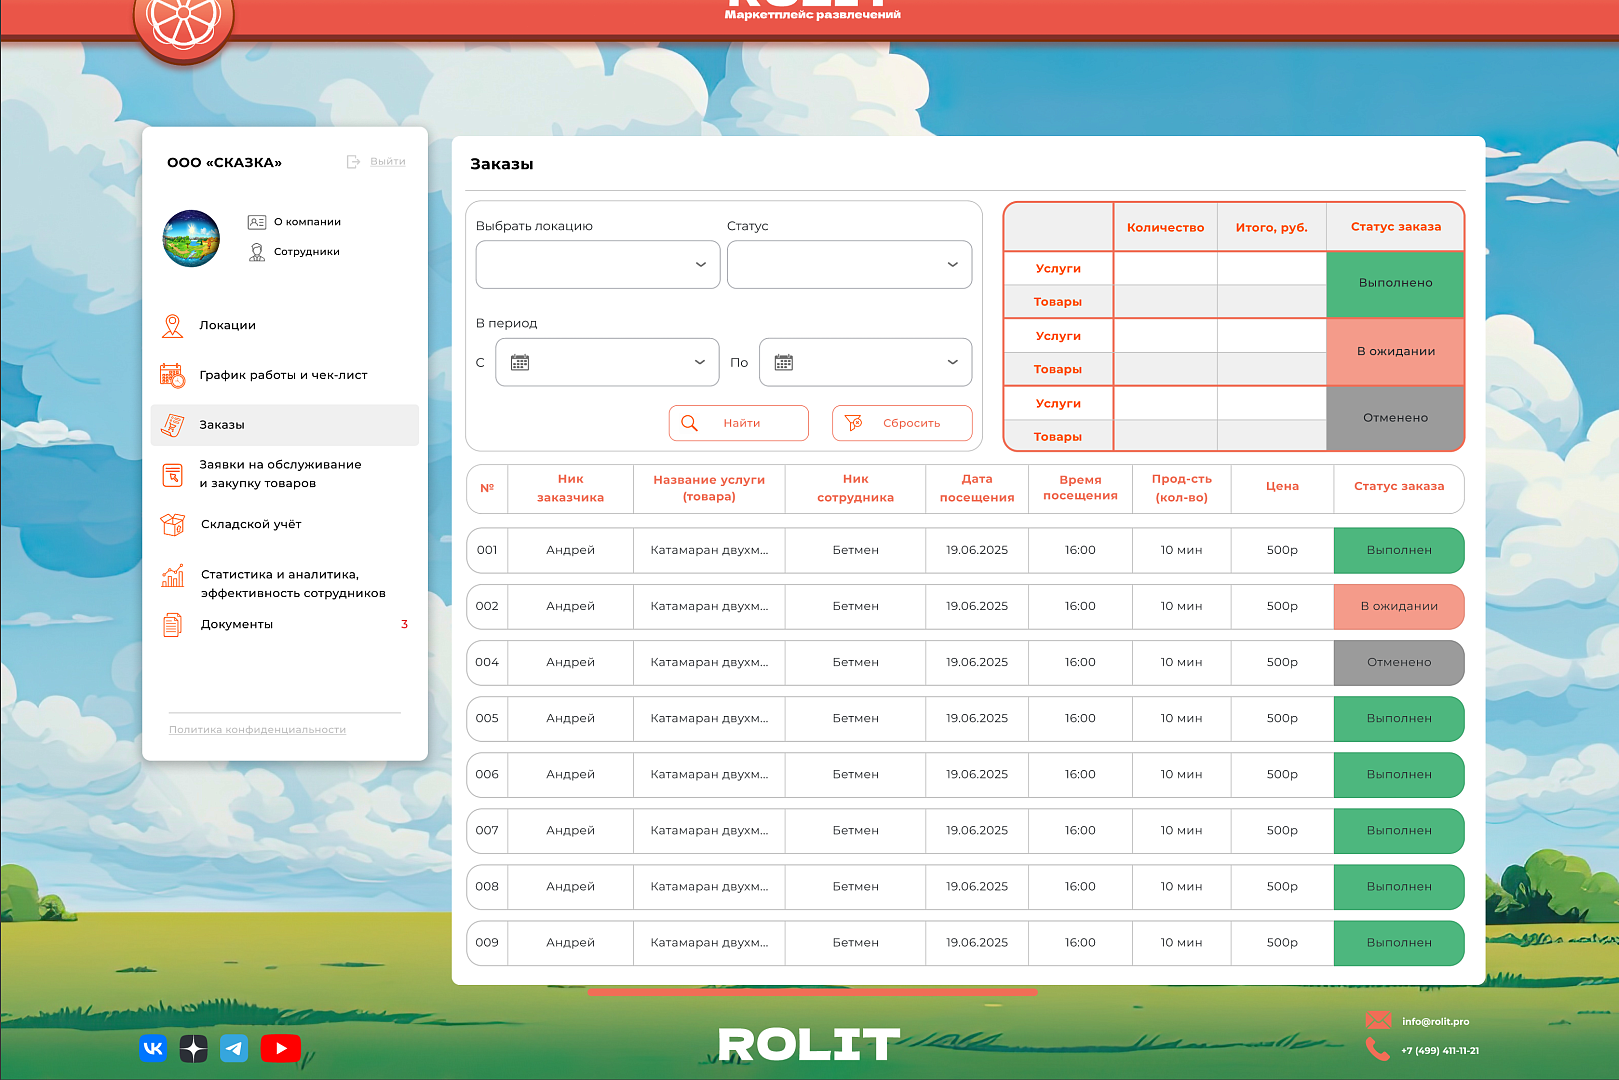Click the VK social network icon
This screenshot has height=1080, width=1619.
click(x=153, y=1048)
